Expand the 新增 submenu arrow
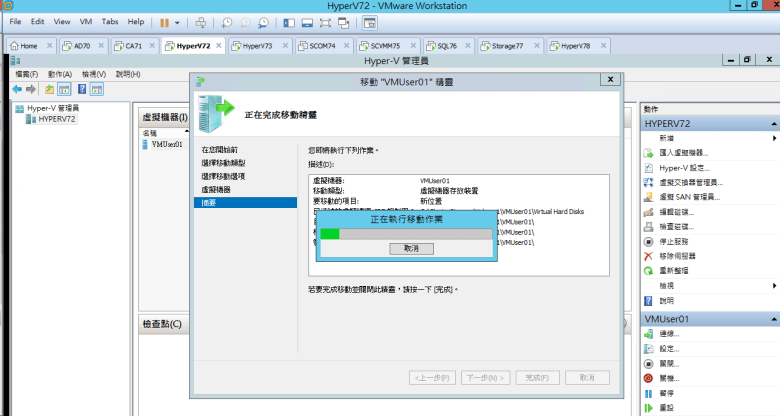 (774, 138)
